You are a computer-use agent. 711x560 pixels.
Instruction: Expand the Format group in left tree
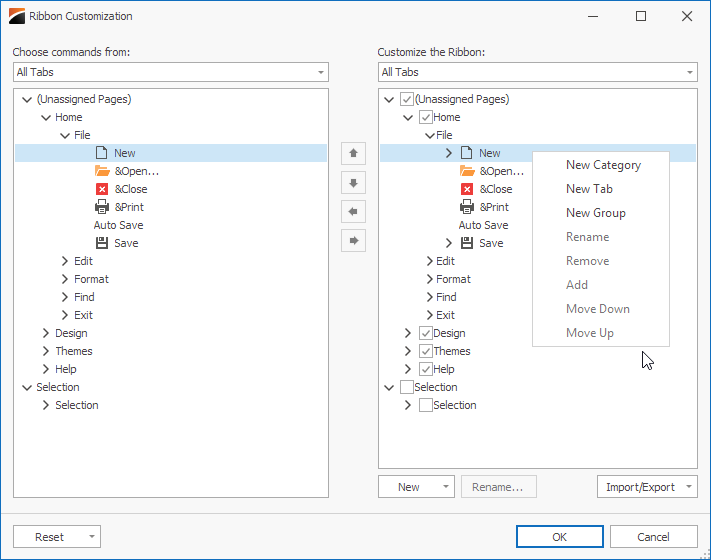65,279
